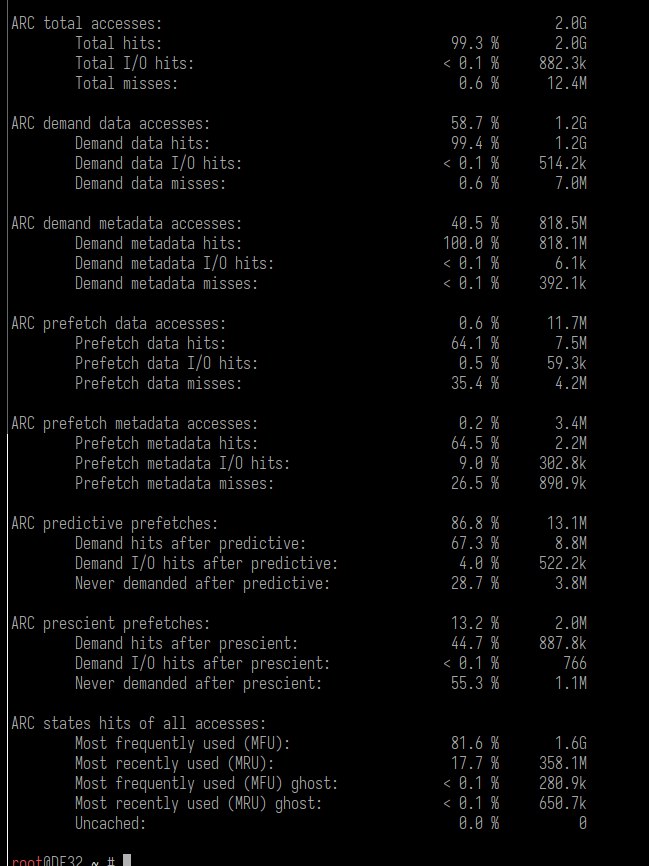The width and height of the screenshot is (649, 866).
Task: Click the "ARC demand metadata accesses" heading
Action: point(126,223)
